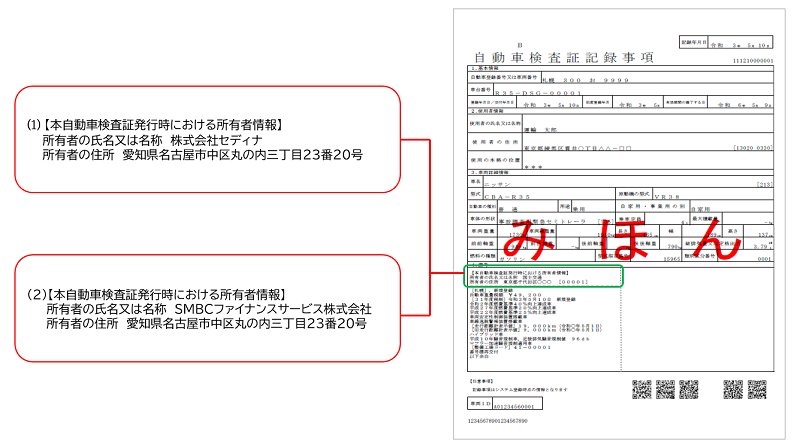Viewport: 800px width, 448px height.
Task: Click the footer number '12345678901234567890'
Action: (x=497, y=421)
